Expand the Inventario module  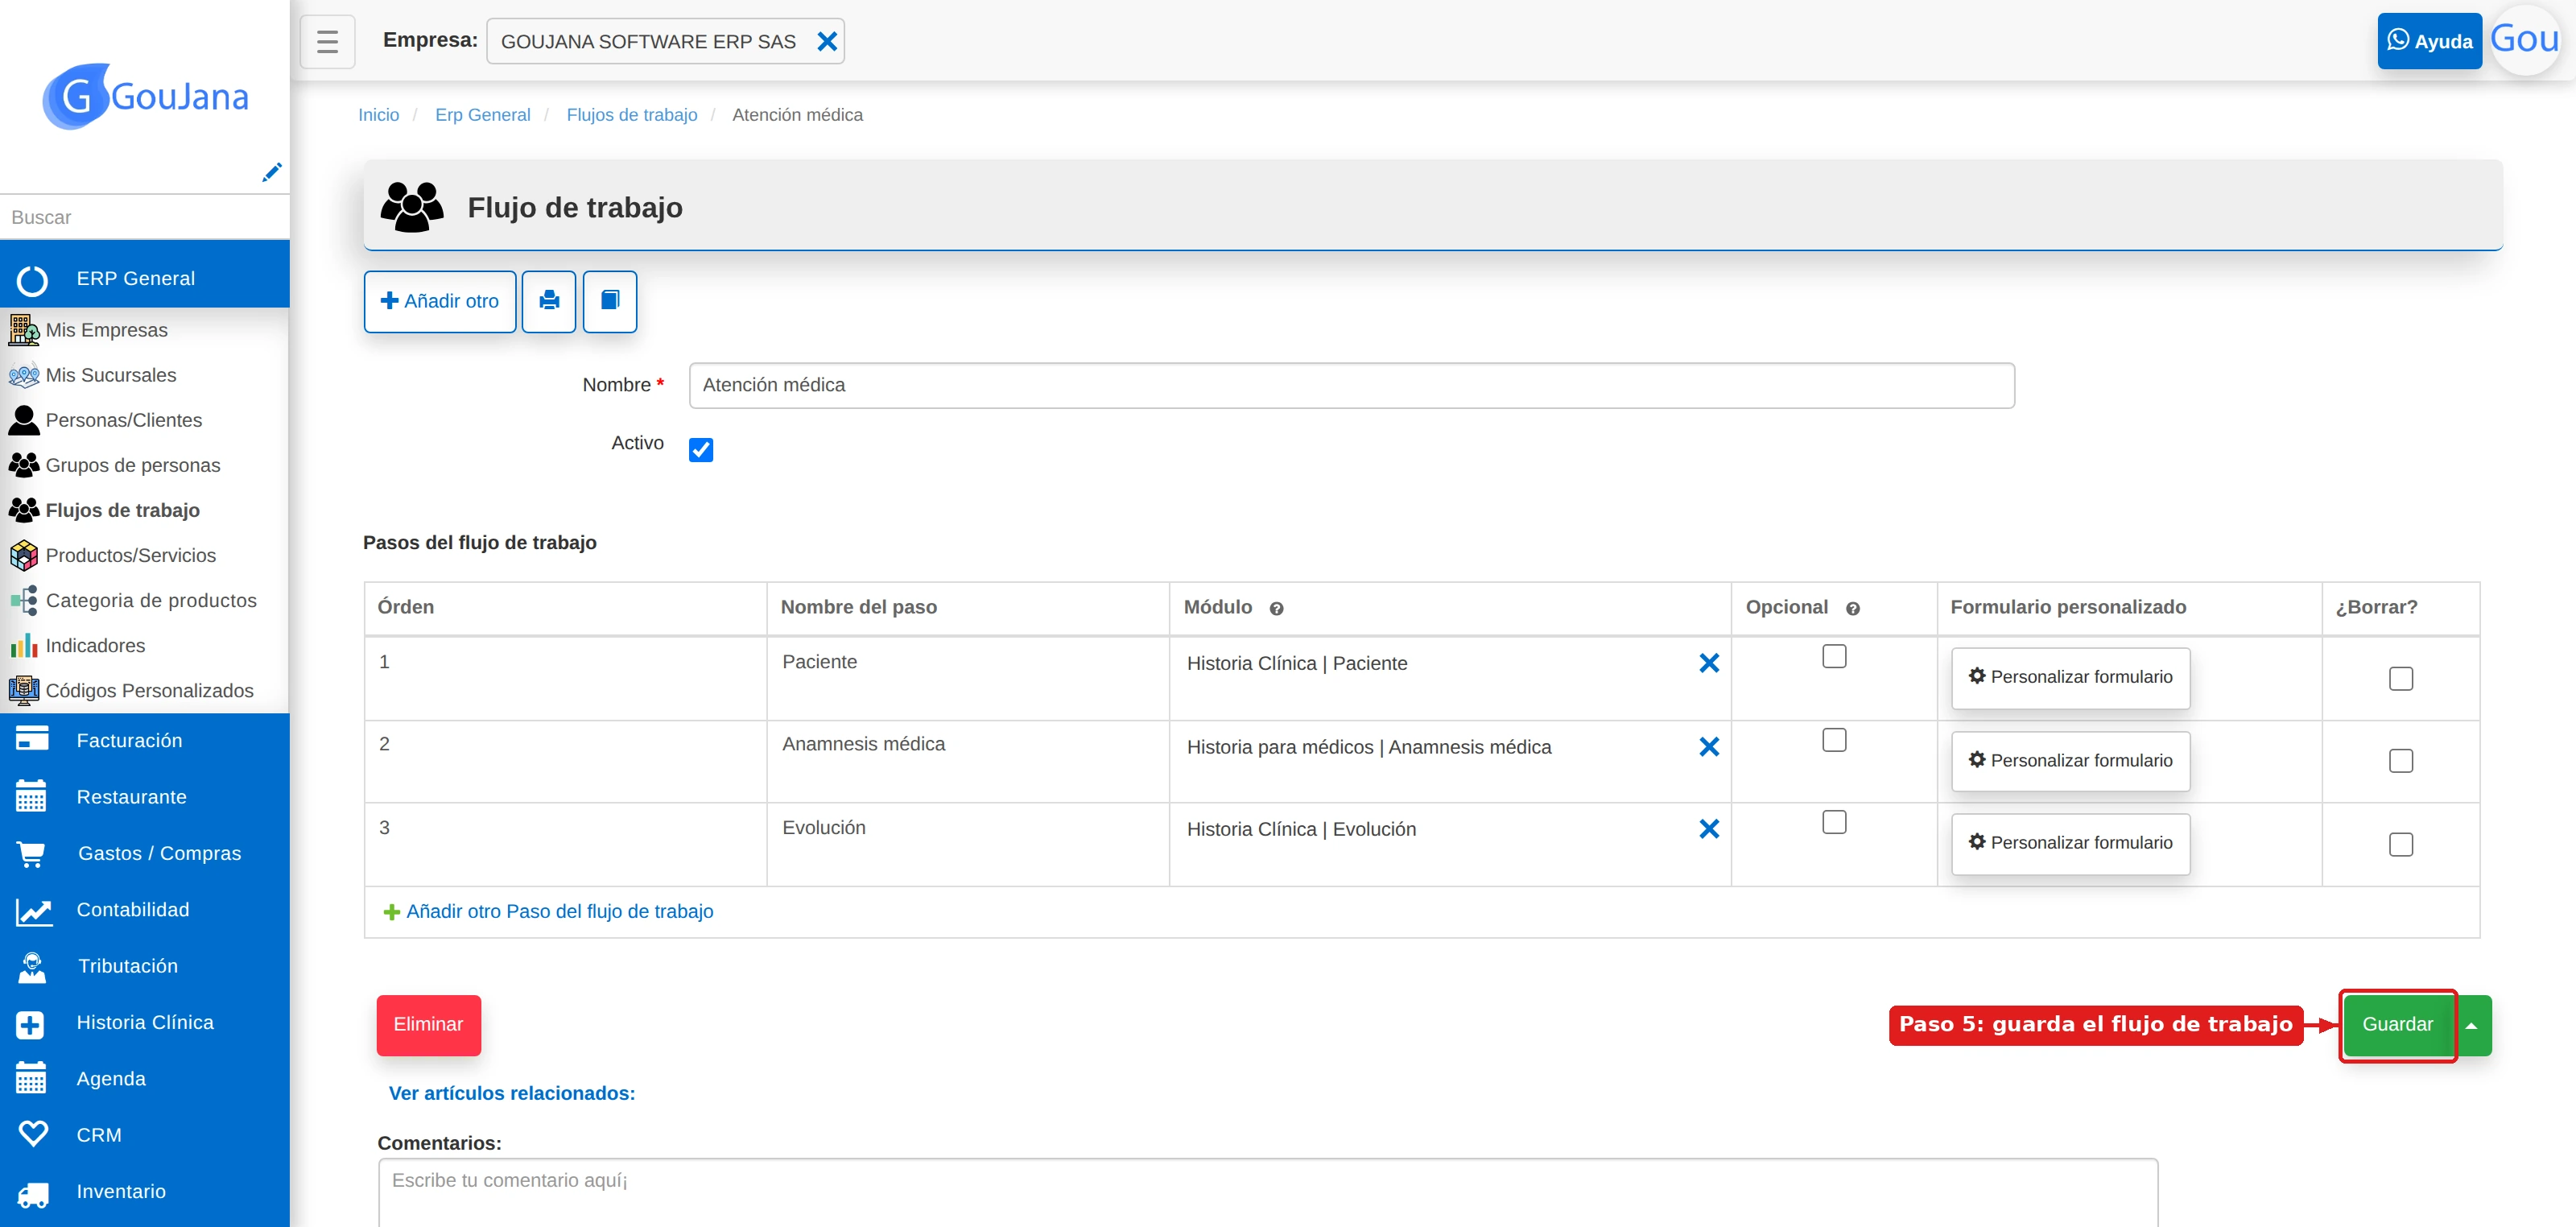pyautogui.click(x=145, y=1191)
